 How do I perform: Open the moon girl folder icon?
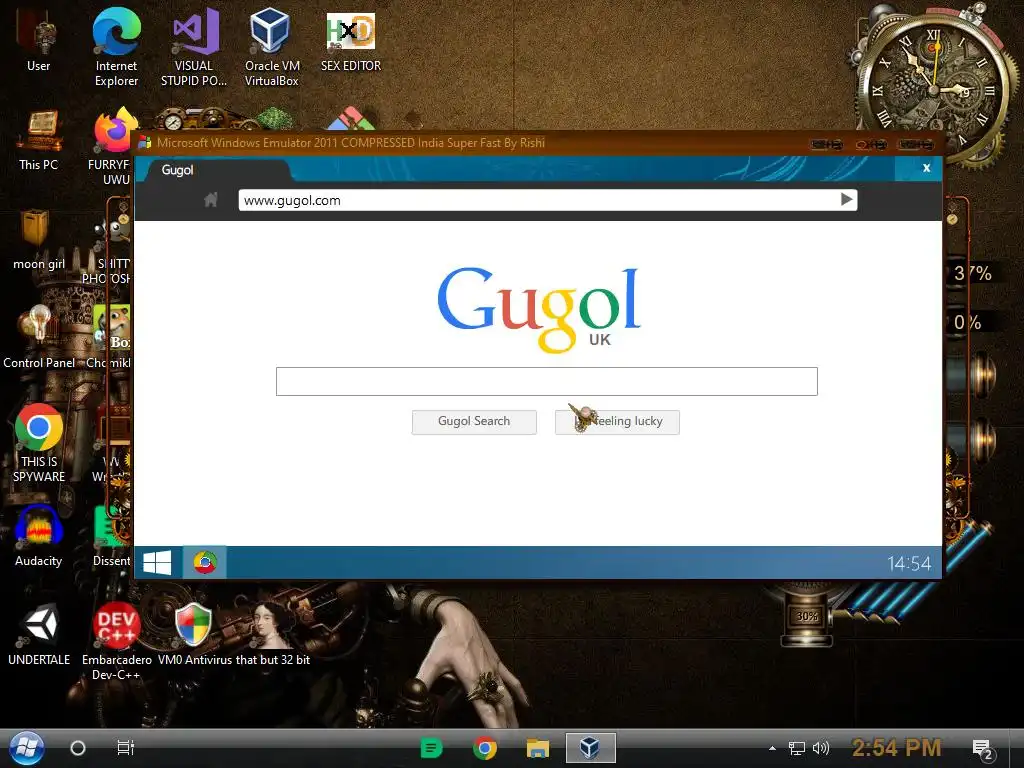(x=38, y=238)
